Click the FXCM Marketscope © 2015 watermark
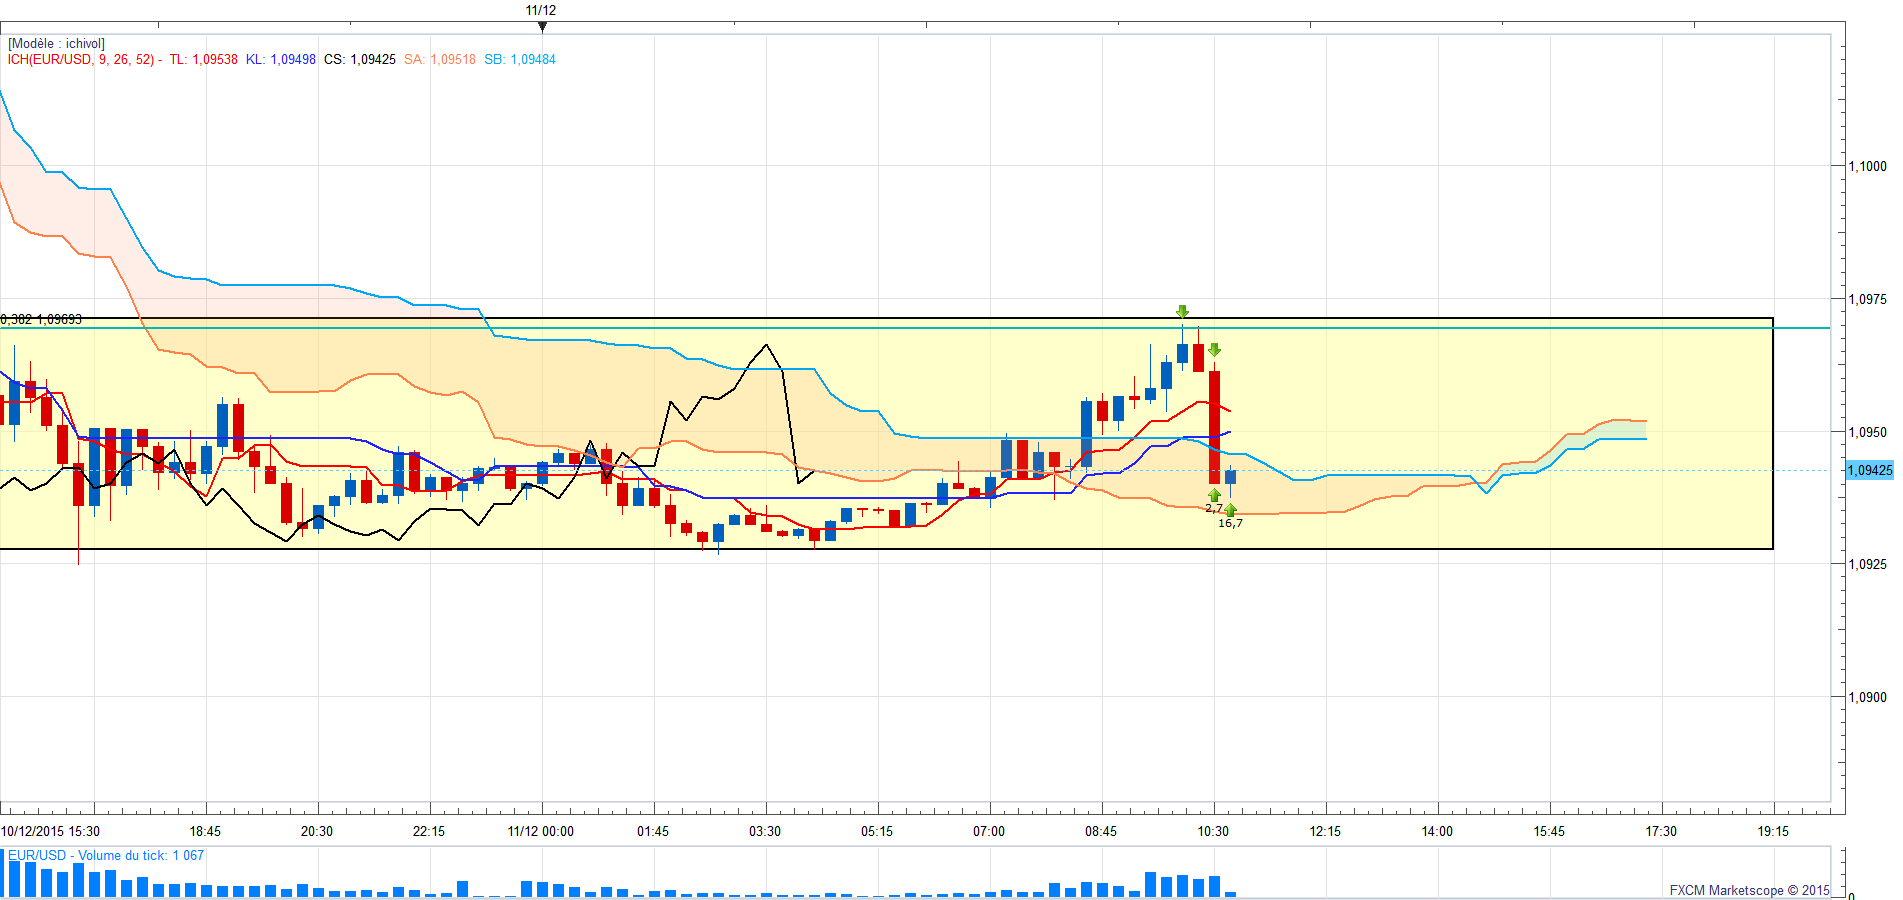 [x=1748, y=890]
